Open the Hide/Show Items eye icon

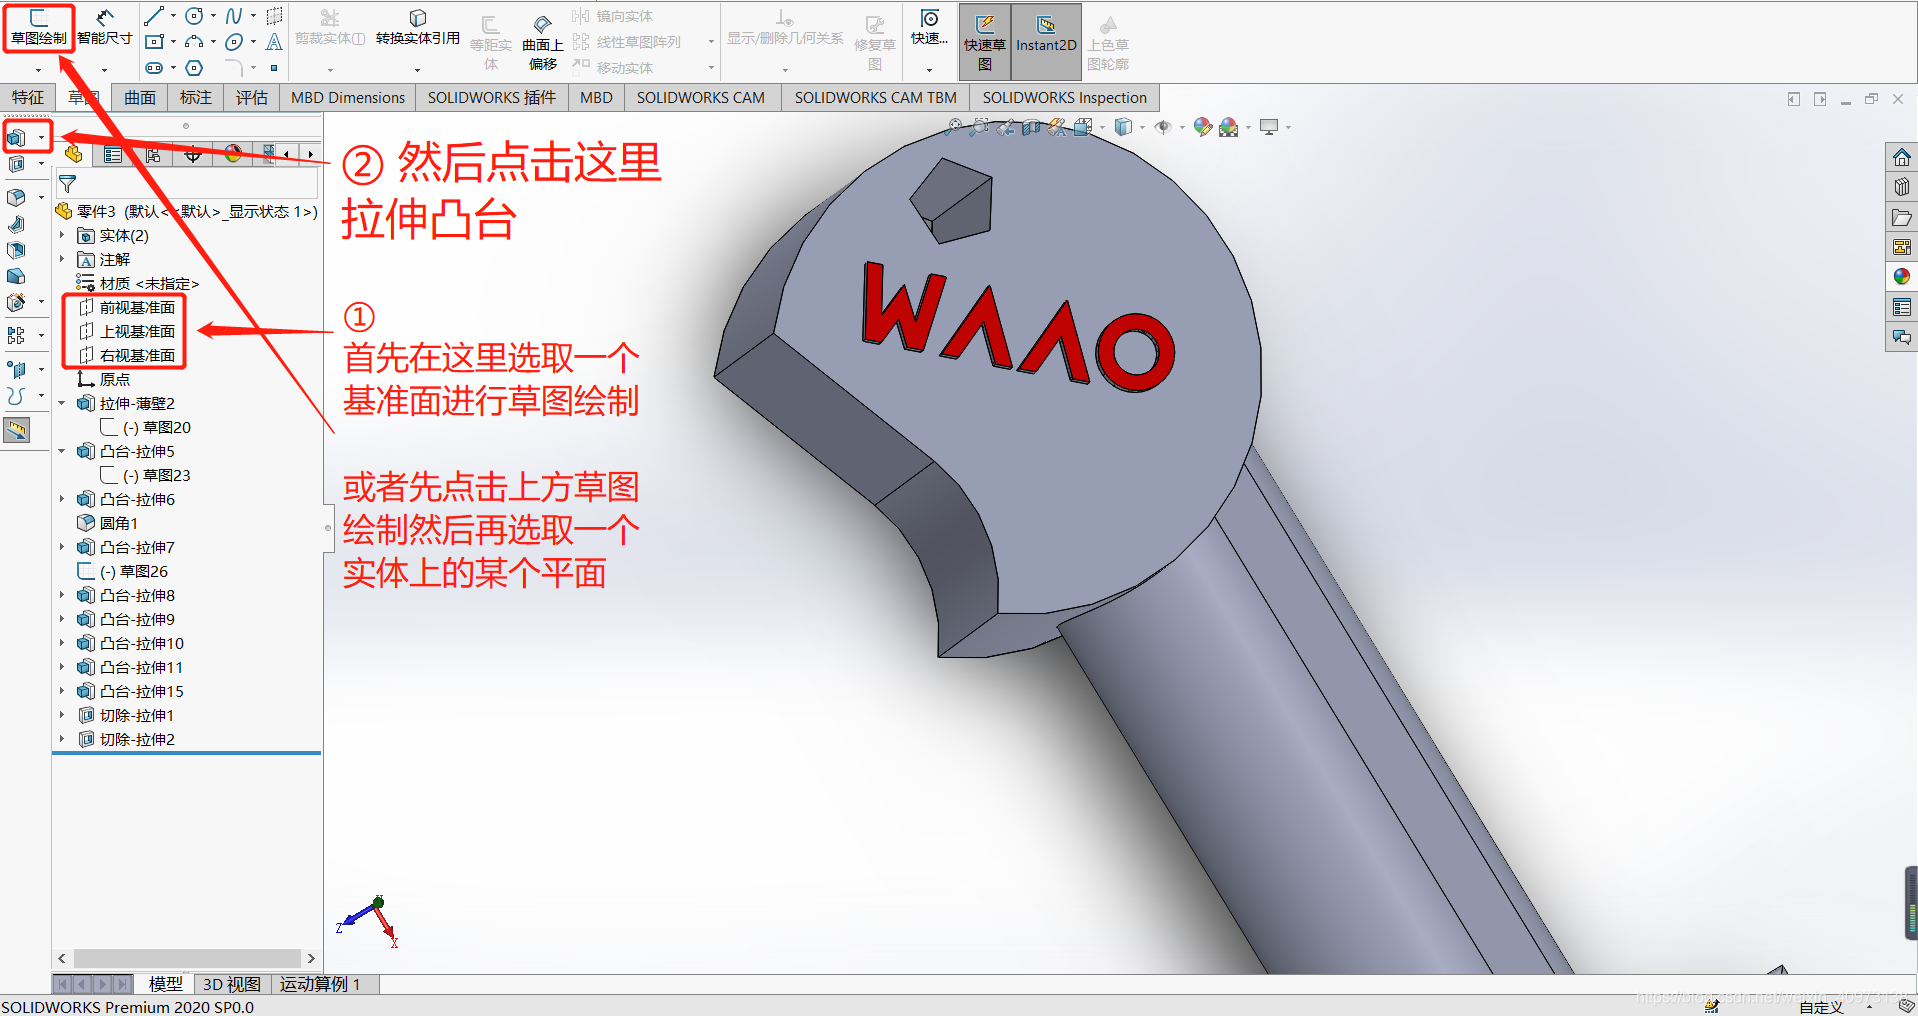pos(1163,127)
